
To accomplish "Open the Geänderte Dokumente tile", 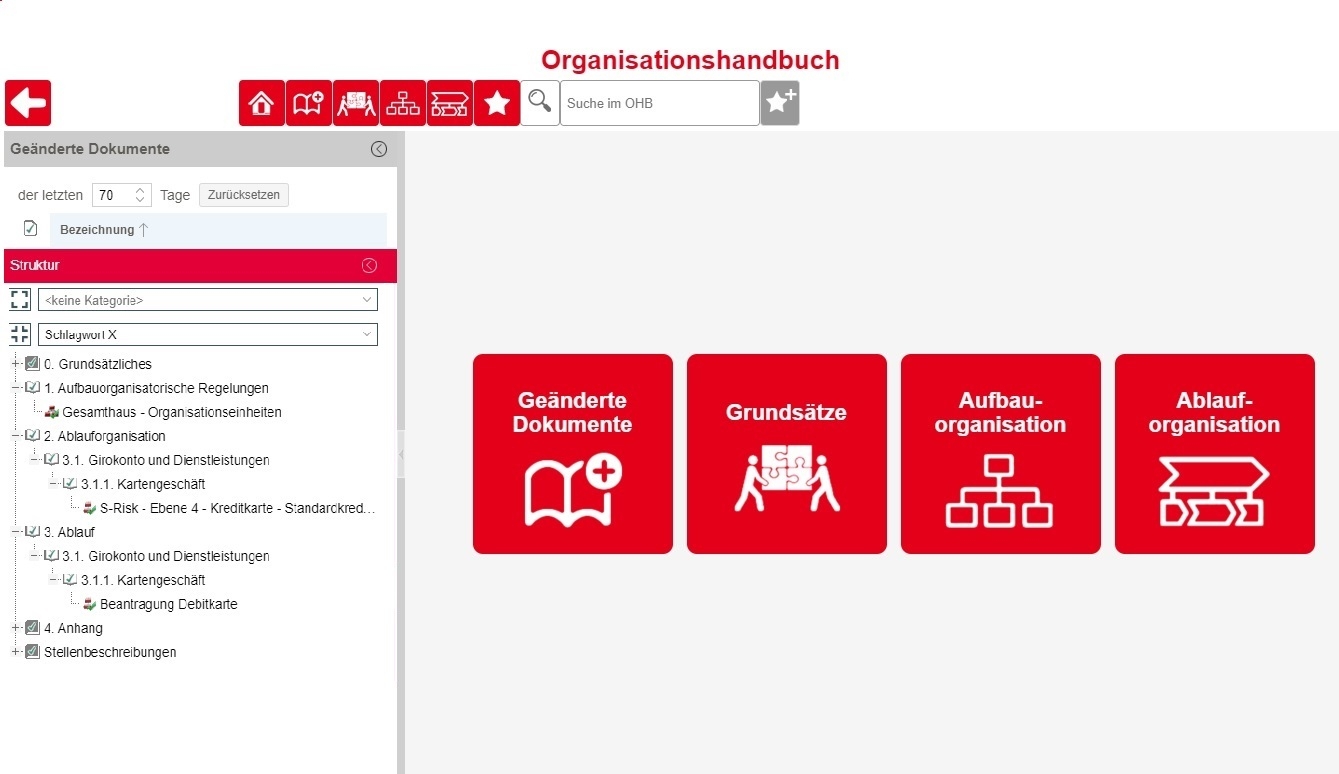I will [573, 454].
